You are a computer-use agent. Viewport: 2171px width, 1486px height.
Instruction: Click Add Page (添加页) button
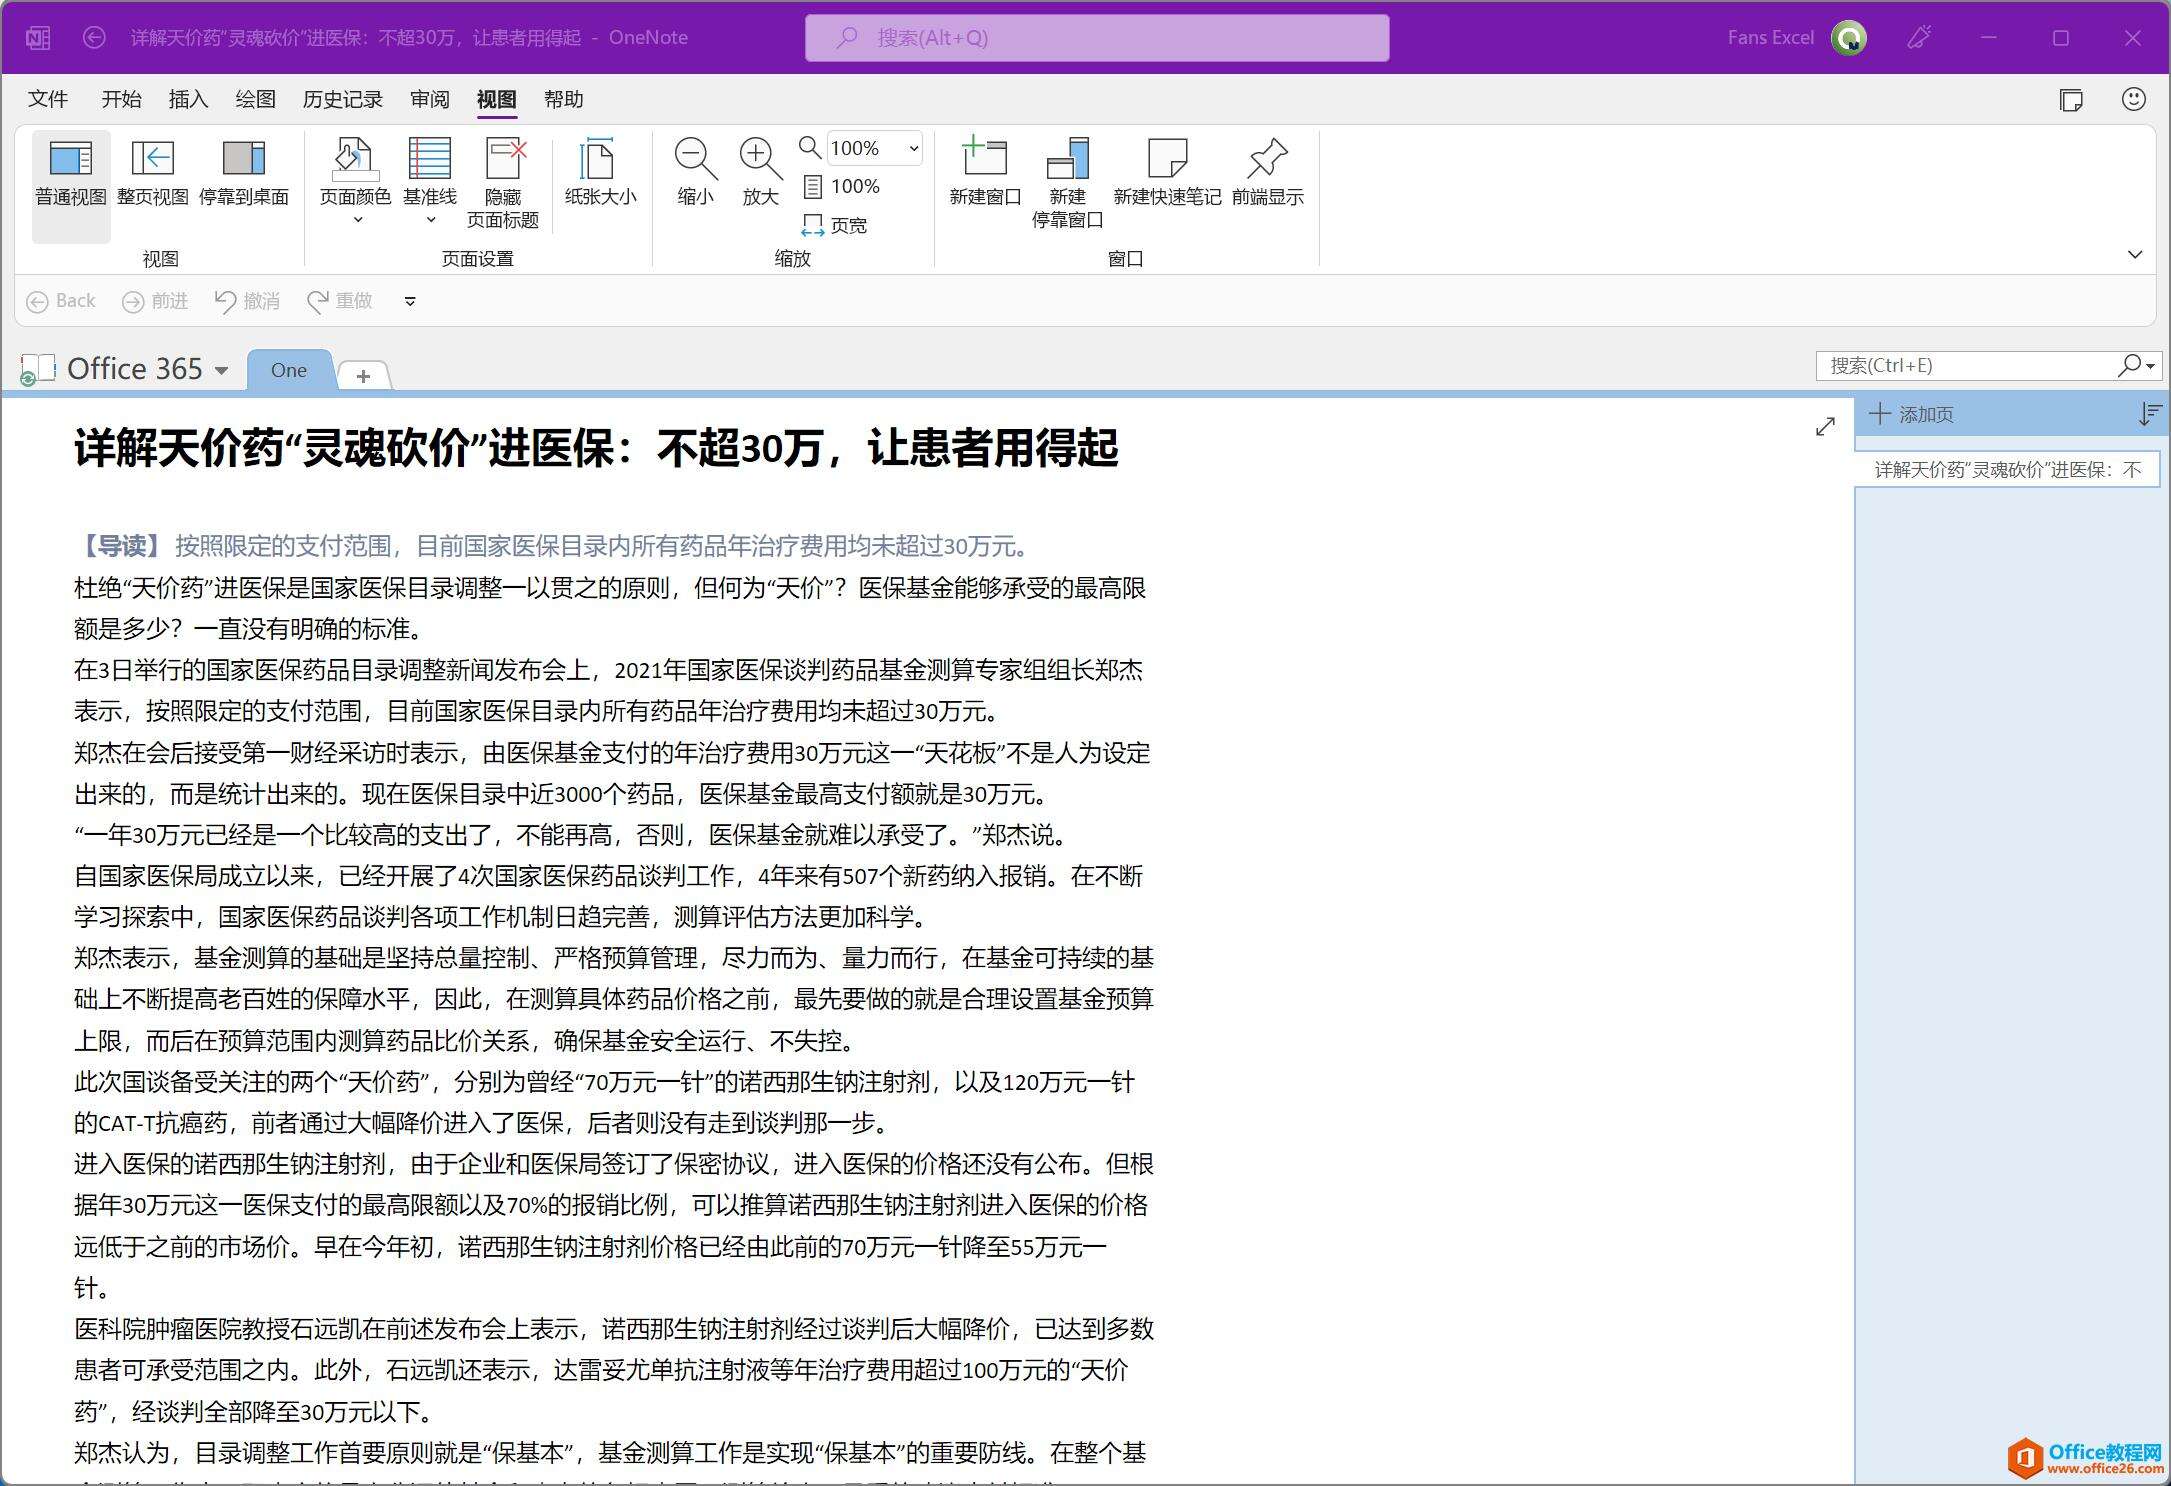coord(1911,414)
